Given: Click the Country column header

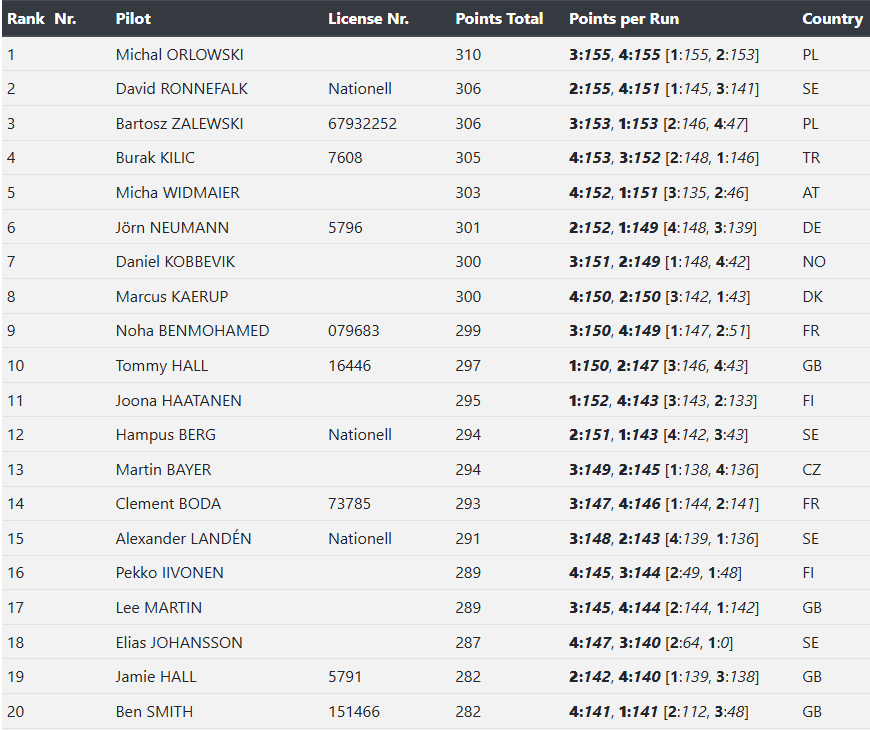Looking at the screenshot, I should point(832,19).
